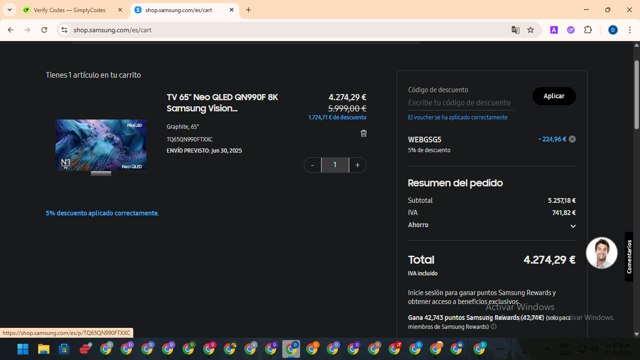Click the 'Graphite, 65"' variant text
The width and height of the screenshot is (640, 360).
pyautogui.click(x=182, y=127)
